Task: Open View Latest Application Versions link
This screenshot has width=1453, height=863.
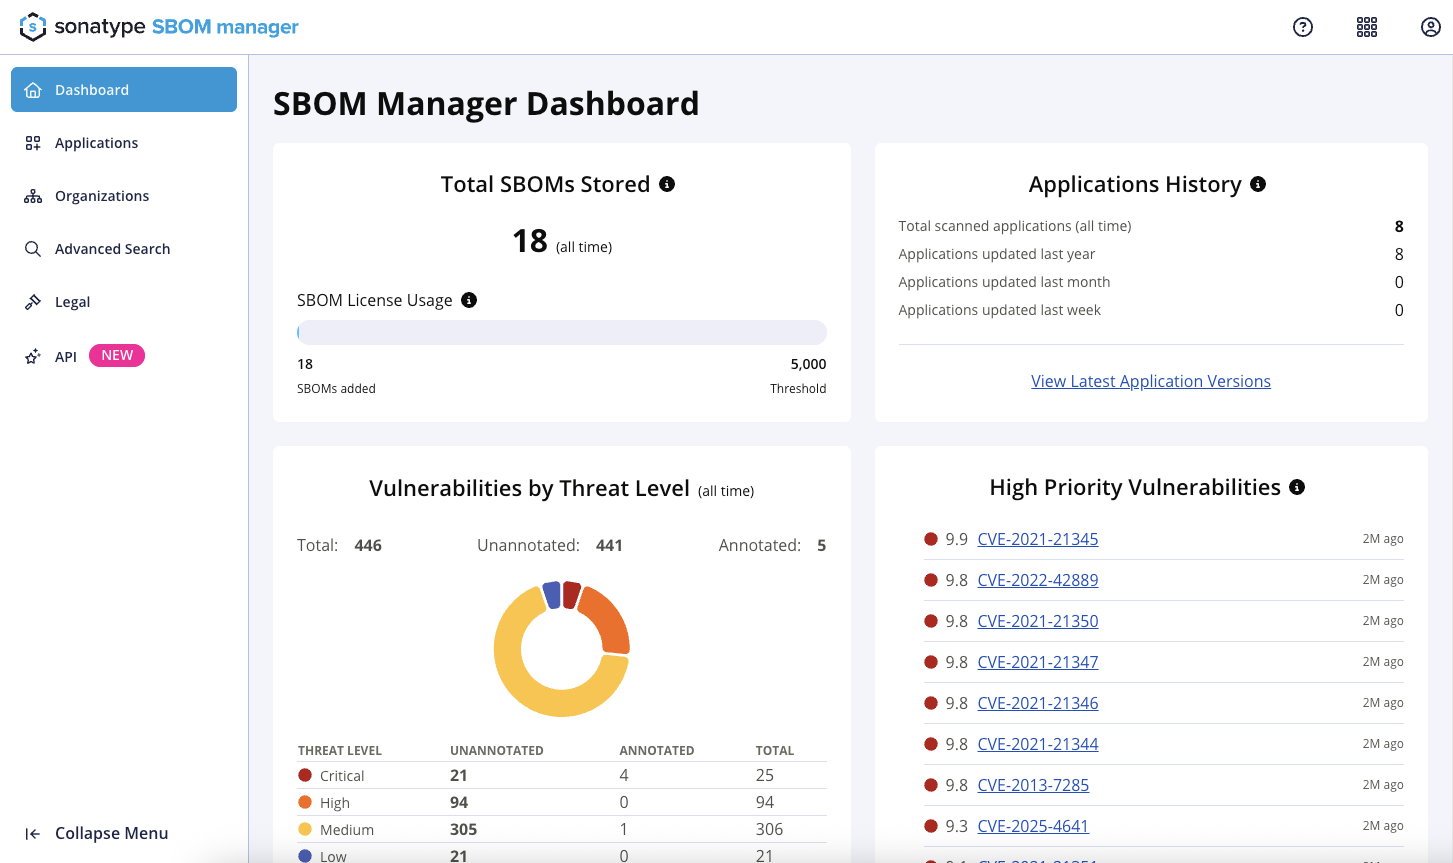Action: coord(1151,381)
